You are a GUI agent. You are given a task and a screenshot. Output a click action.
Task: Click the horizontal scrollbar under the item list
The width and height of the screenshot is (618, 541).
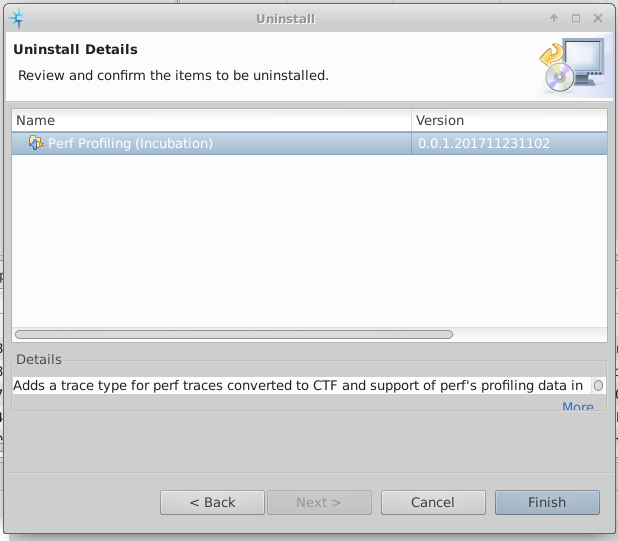tap(234, 335)
